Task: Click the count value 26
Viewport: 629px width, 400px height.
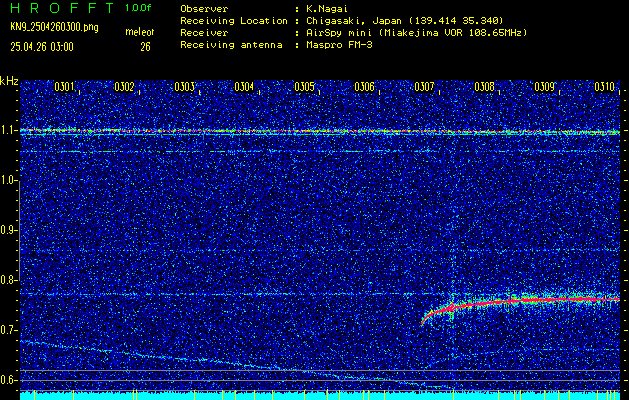Action: pyautogui.click(x=145, y=47)
